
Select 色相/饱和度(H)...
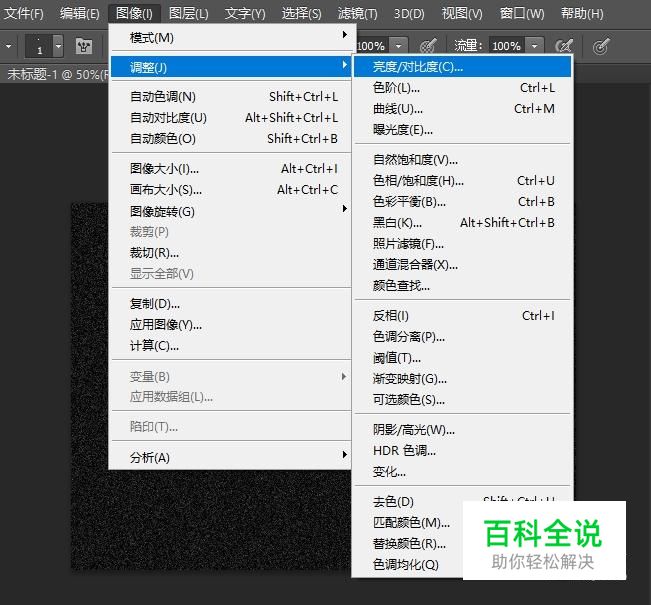pyautogui.click(x=463, y=181)
